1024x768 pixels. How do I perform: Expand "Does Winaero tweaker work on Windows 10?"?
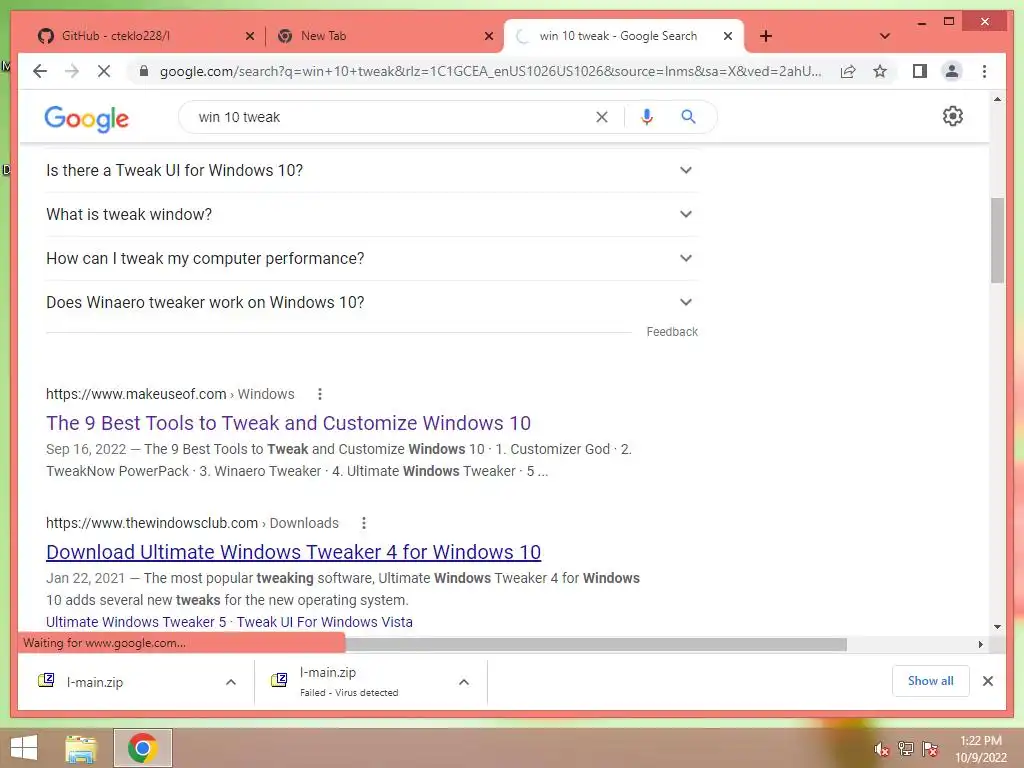pyautogui.click(x=372, y=302)
